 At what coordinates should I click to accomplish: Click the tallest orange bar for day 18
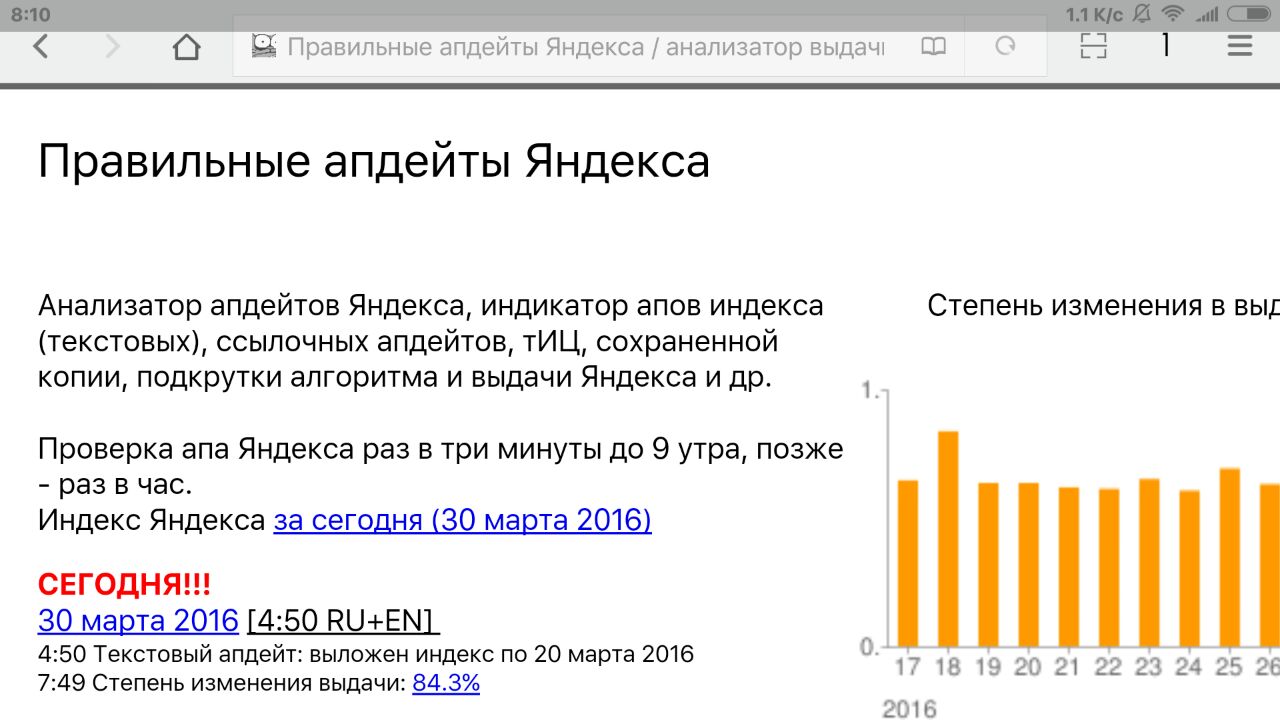[948, 538]
